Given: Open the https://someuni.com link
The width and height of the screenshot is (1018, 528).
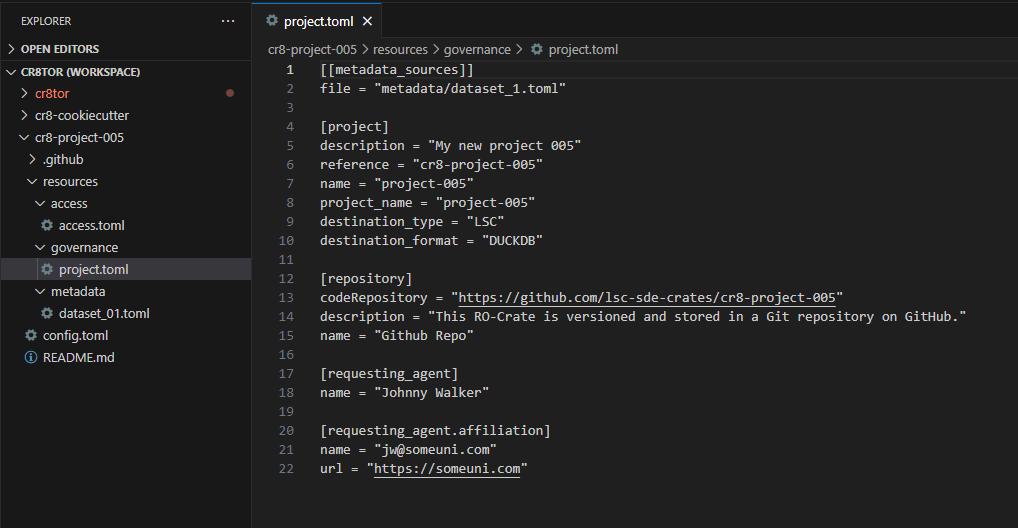Looking at the screenshot, I should tap(447, 468).
